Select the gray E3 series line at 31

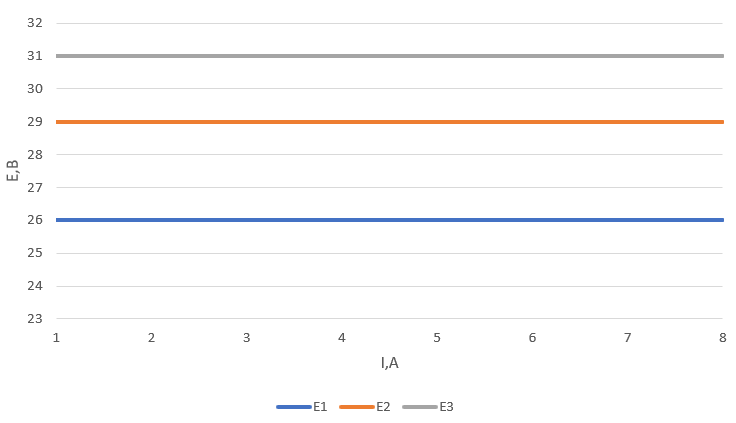coord(390,56)
